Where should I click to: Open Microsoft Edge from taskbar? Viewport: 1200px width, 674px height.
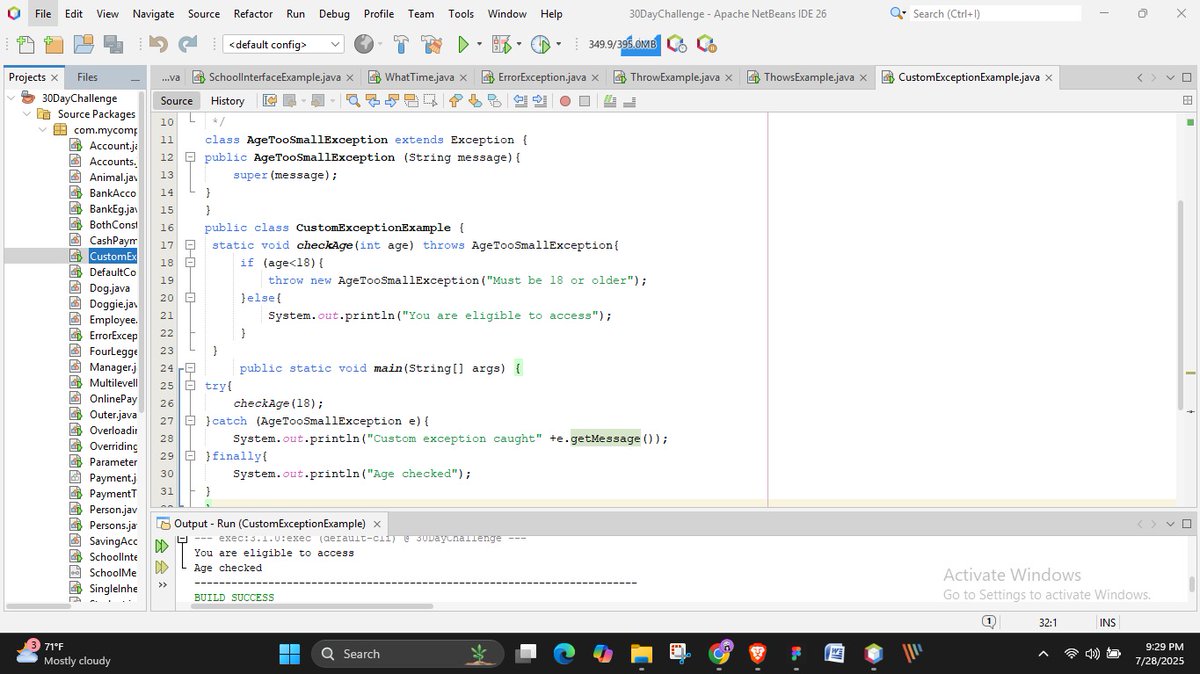coord(564,654)
